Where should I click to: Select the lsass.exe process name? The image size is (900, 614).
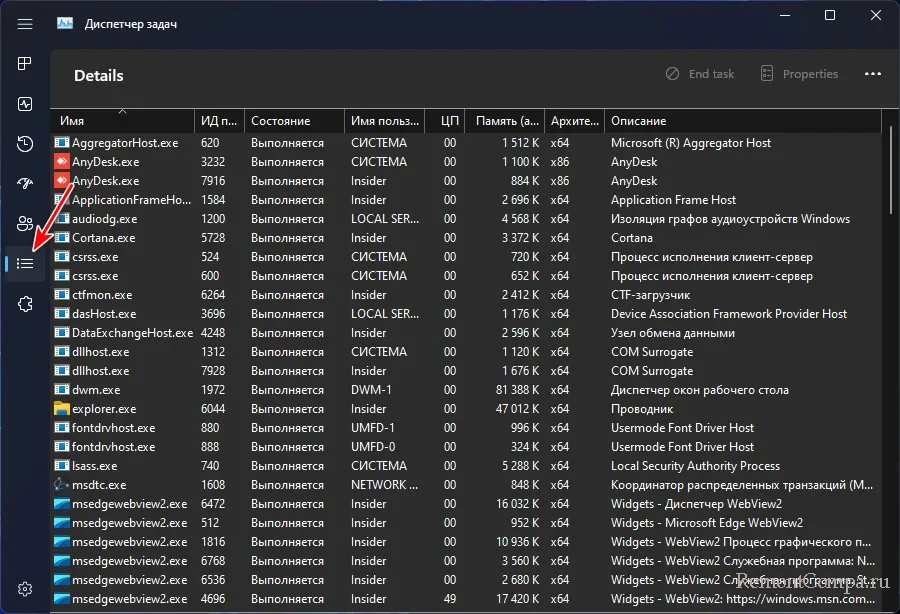94,465
